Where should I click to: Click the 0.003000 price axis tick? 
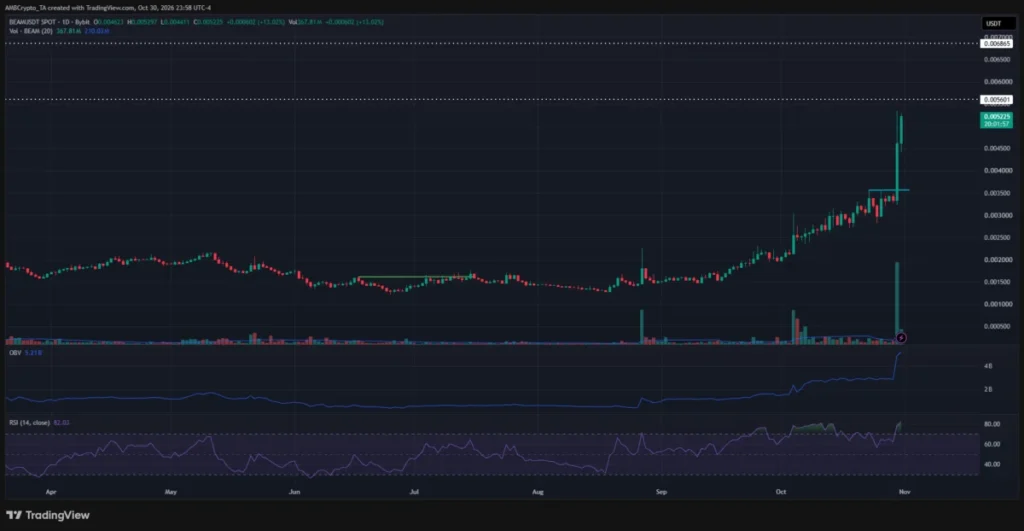[x=997, y=215]
